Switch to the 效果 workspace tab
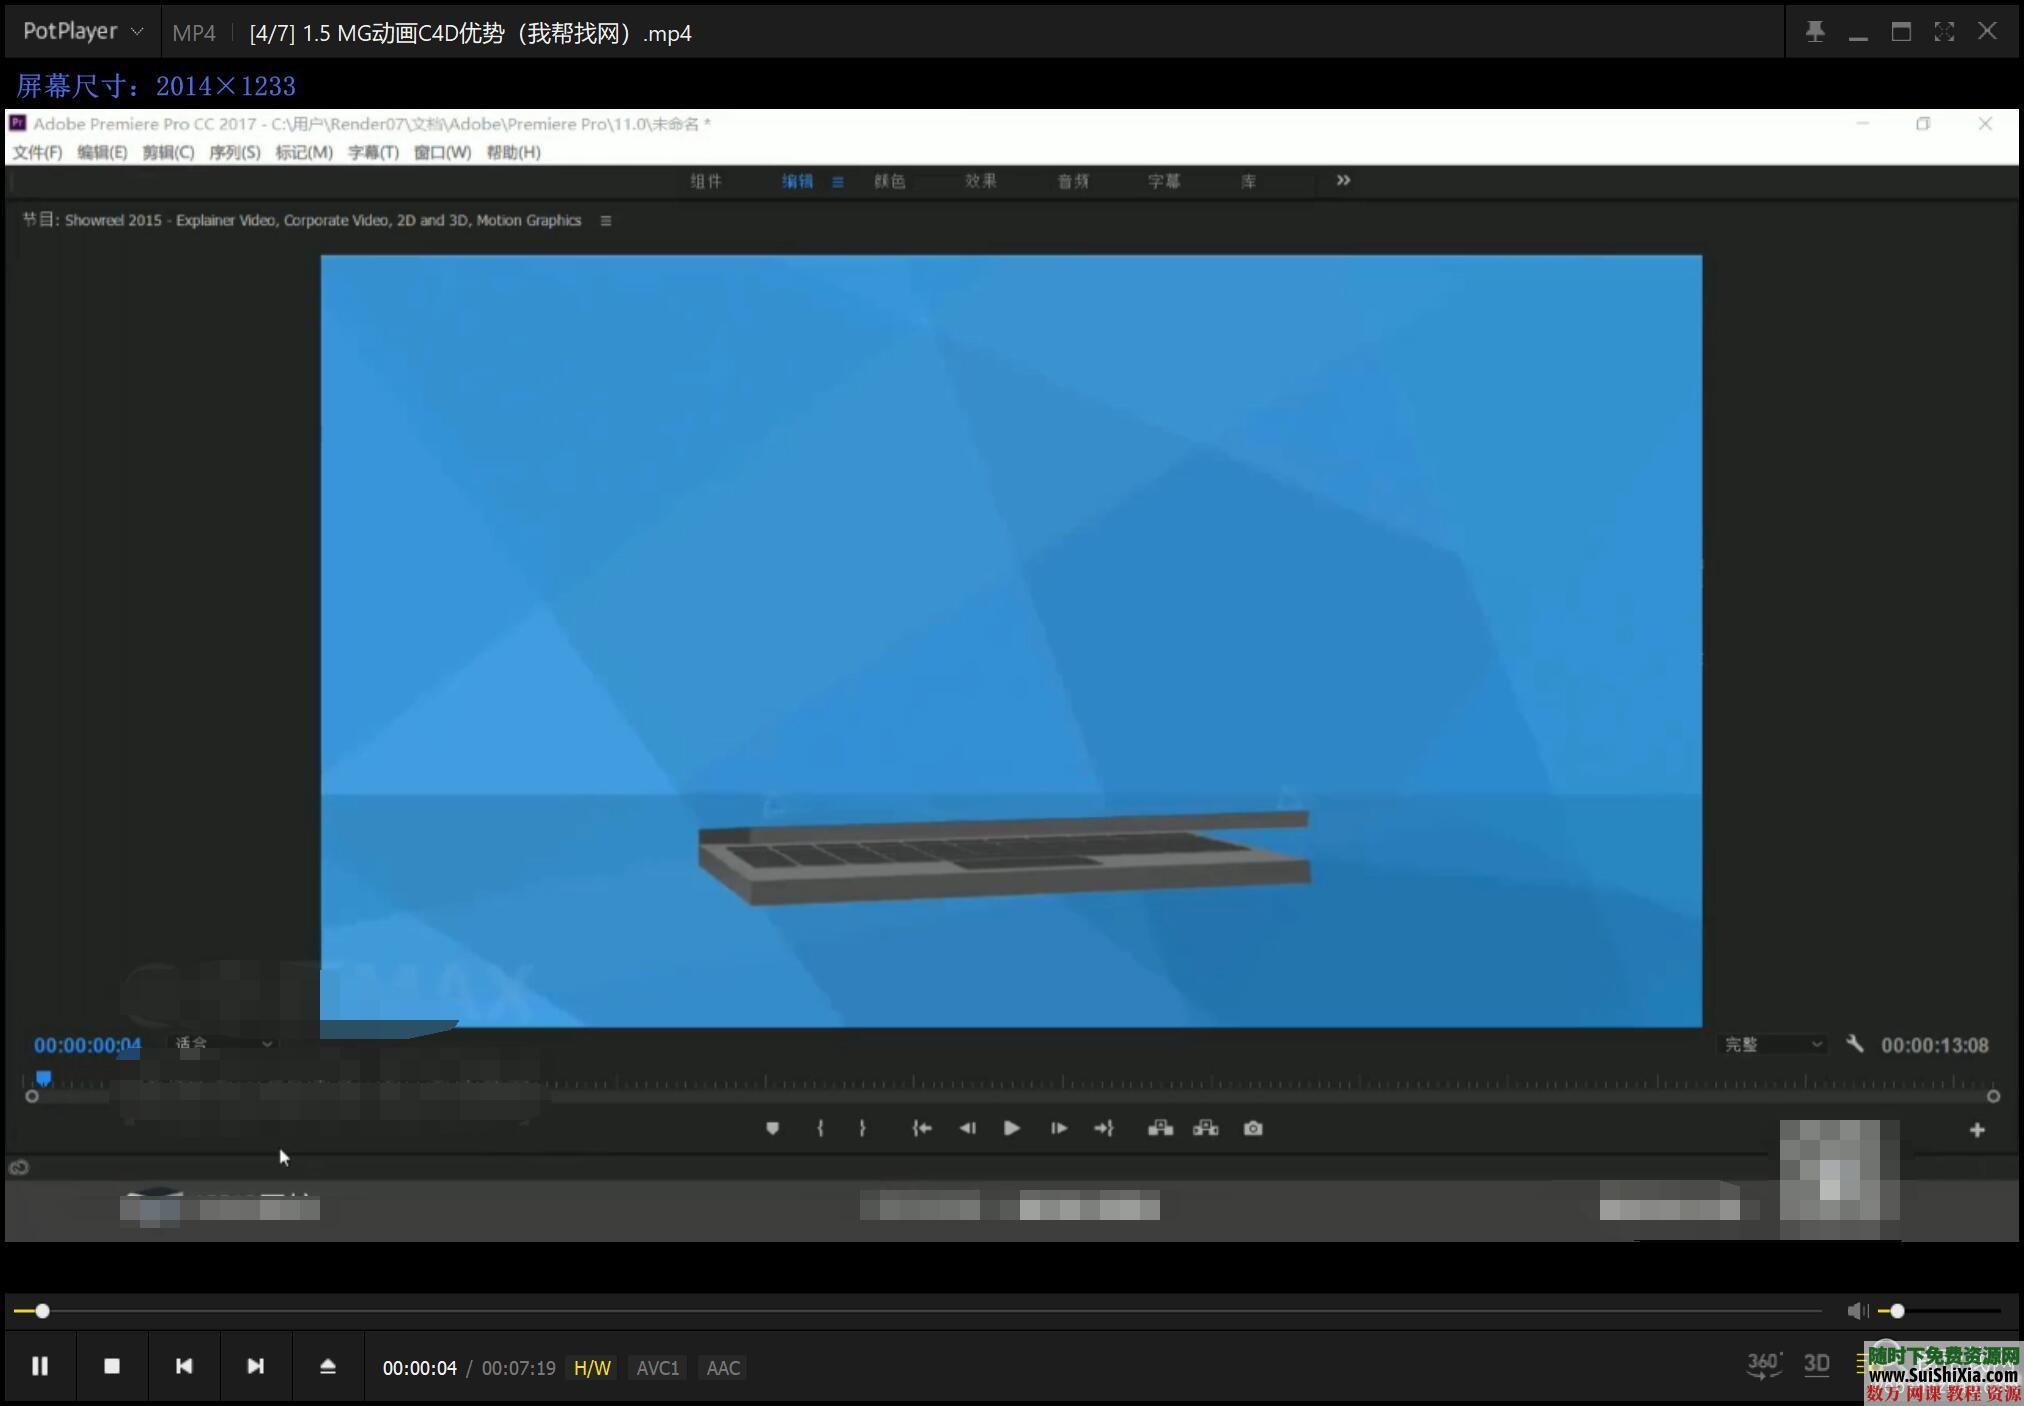 980,181
